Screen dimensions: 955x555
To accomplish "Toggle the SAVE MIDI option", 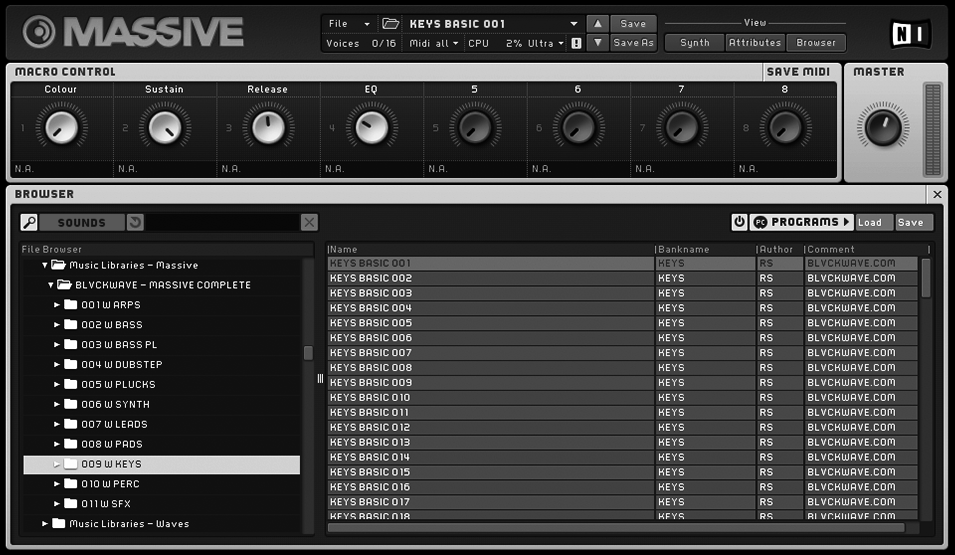I will (797, 72).
